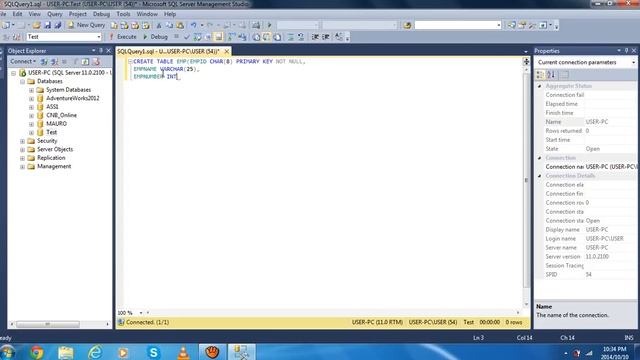Collapse the USER-PC server node
The image size is (640, 360).
[x=13, y=73]
